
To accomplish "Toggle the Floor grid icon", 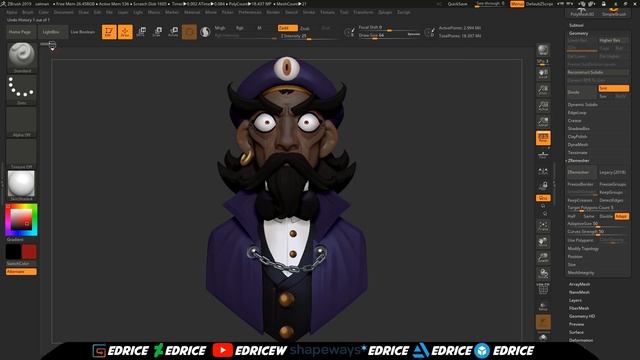I will [543, 154].
